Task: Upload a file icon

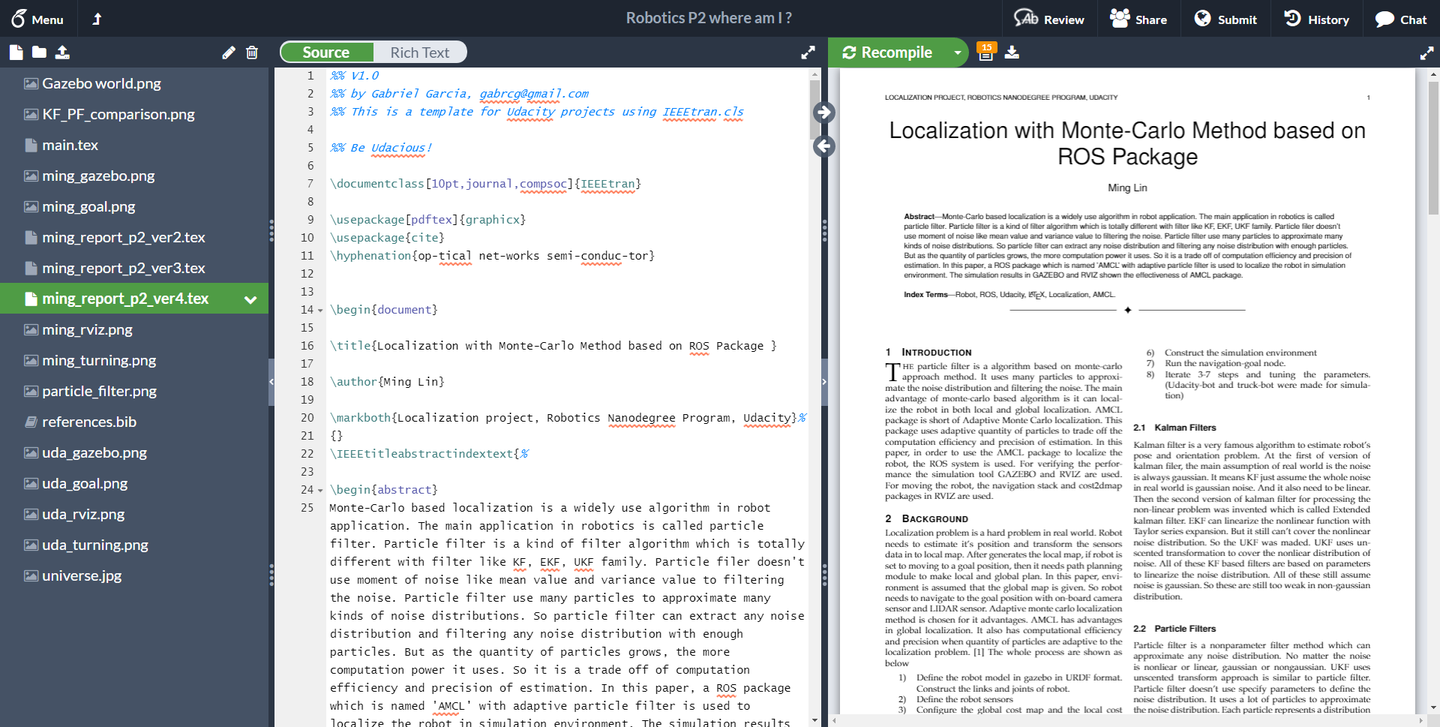Action: coord(62,53)
